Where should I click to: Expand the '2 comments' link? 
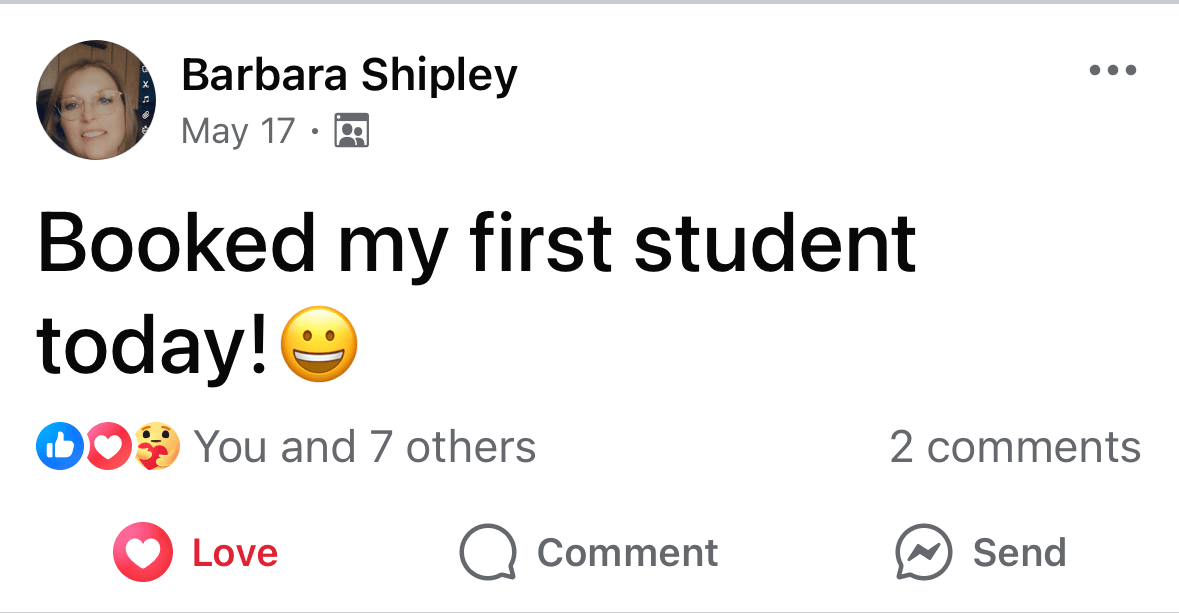pos(1015,447)
